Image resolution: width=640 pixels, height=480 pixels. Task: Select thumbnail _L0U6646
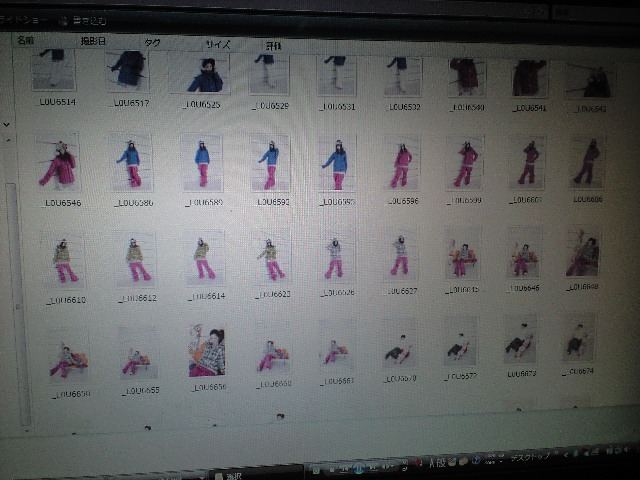(524, 253)
